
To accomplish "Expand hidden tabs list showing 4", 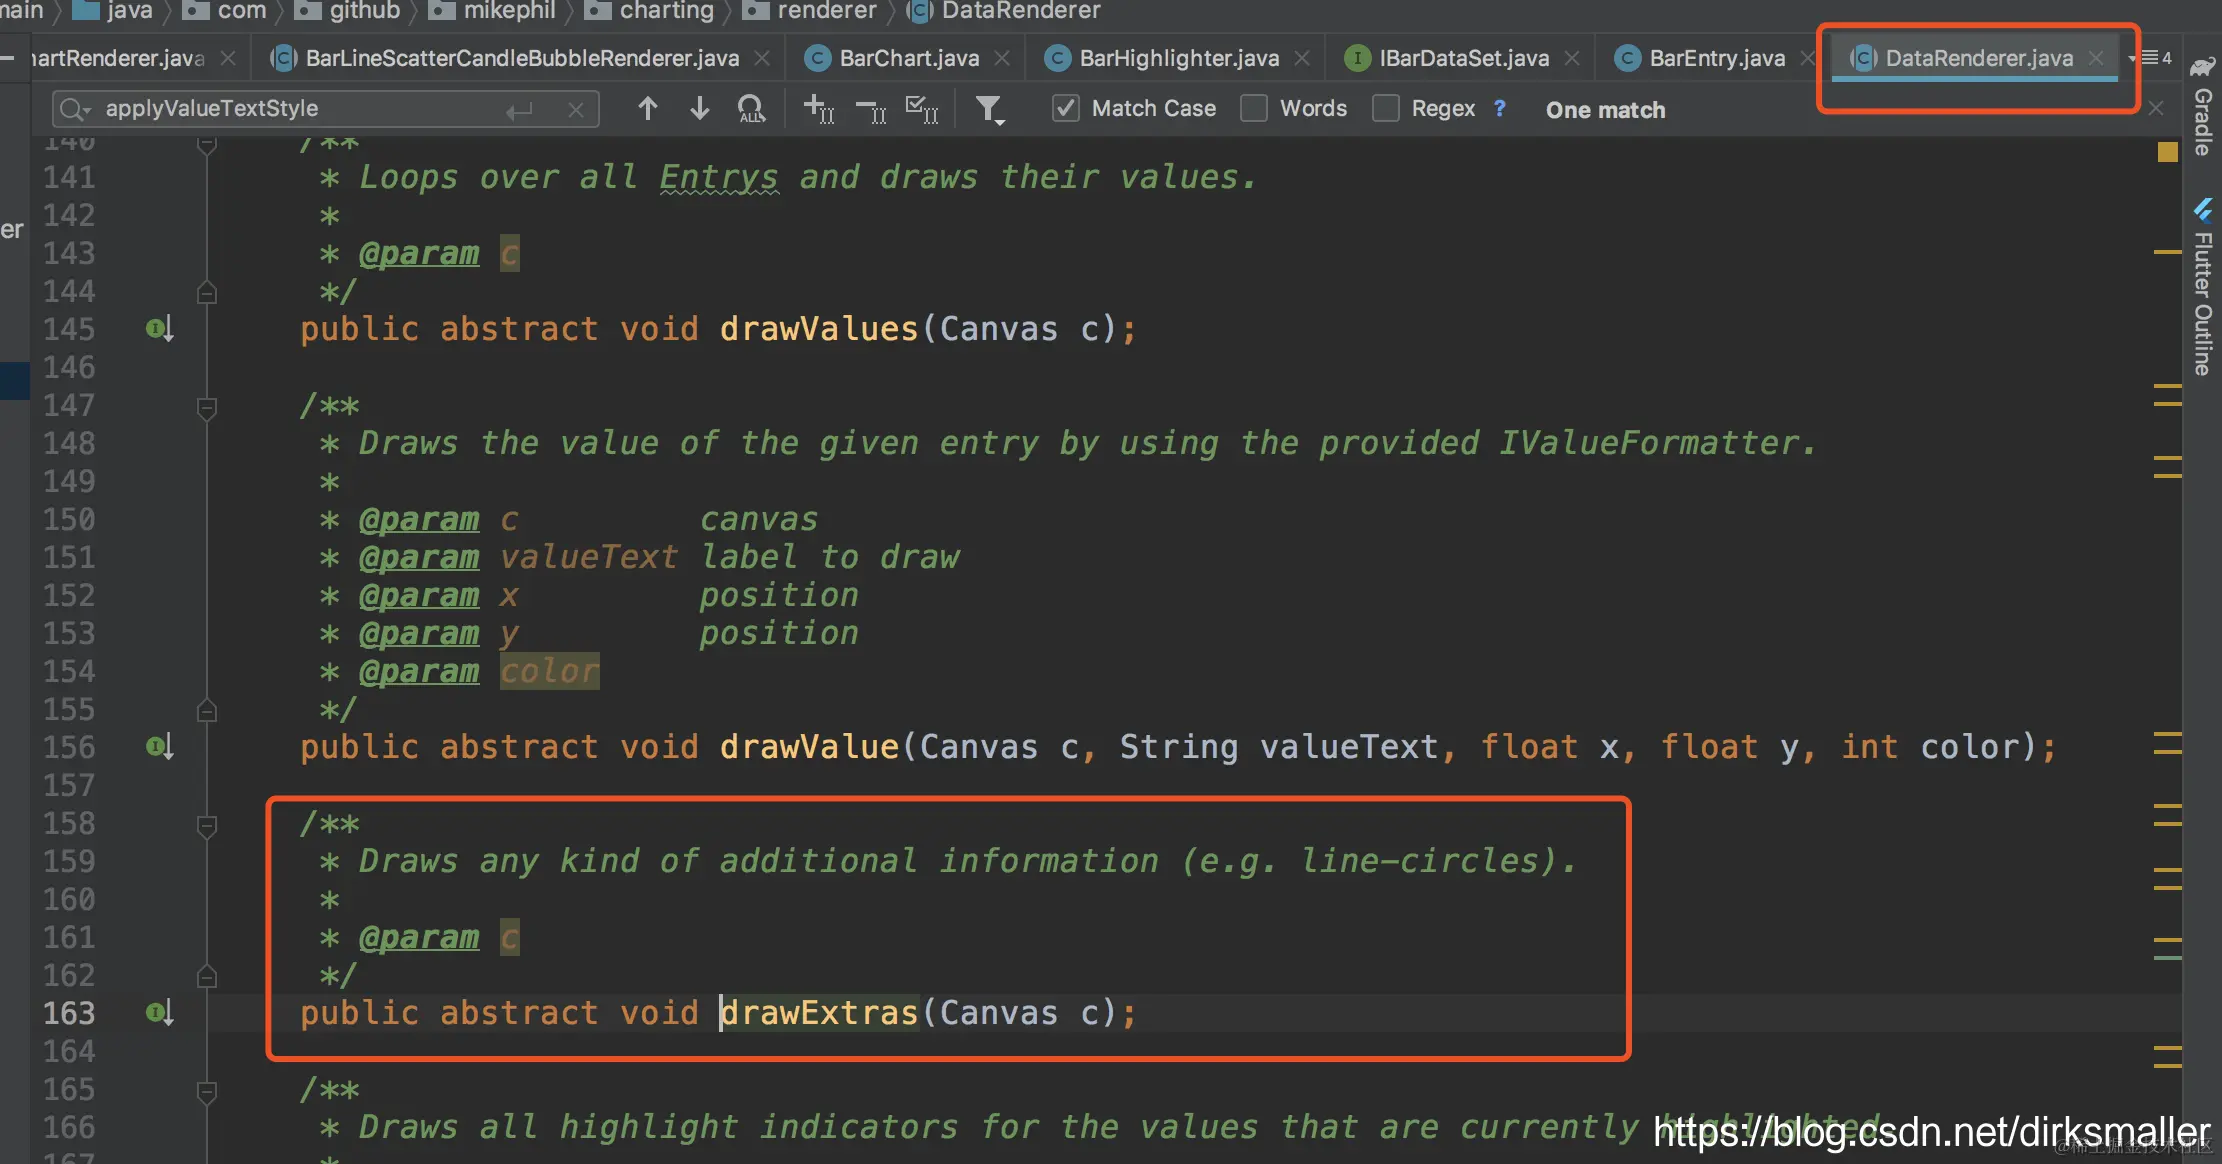I will pyautogui.click(x=2156, y=58).
